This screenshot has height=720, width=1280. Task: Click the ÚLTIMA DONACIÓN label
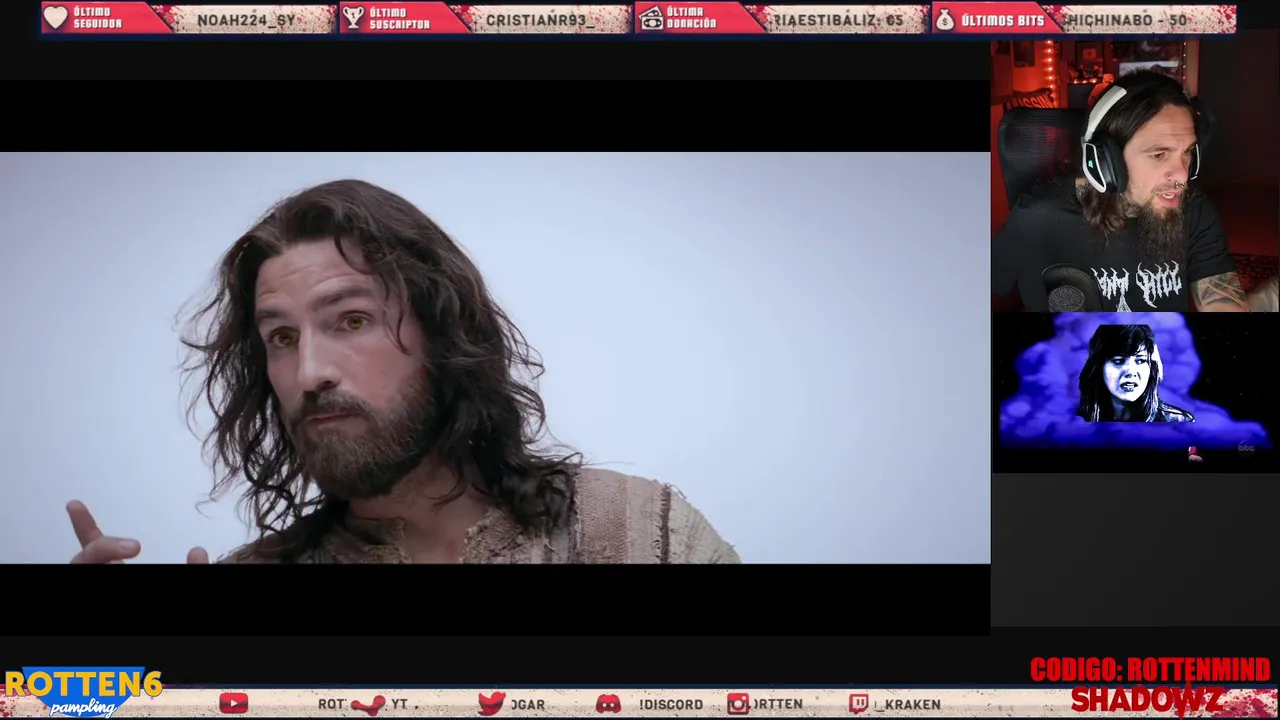pyautogui.click(x=691, y=18)
